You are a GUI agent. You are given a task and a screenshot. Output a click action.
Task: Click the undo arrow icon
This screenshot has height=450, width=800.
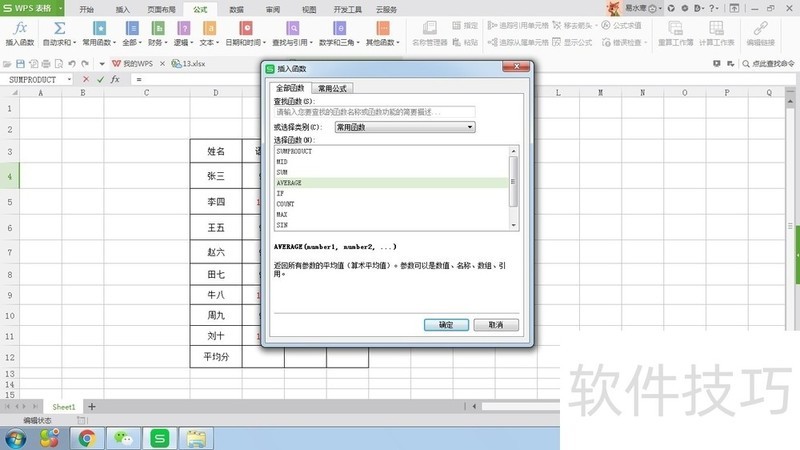72,64
